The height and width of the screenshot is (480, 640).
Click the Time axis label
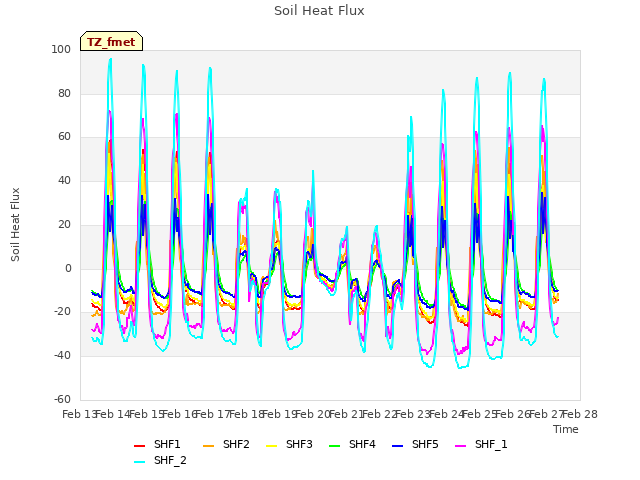click(x=566, y=429)
